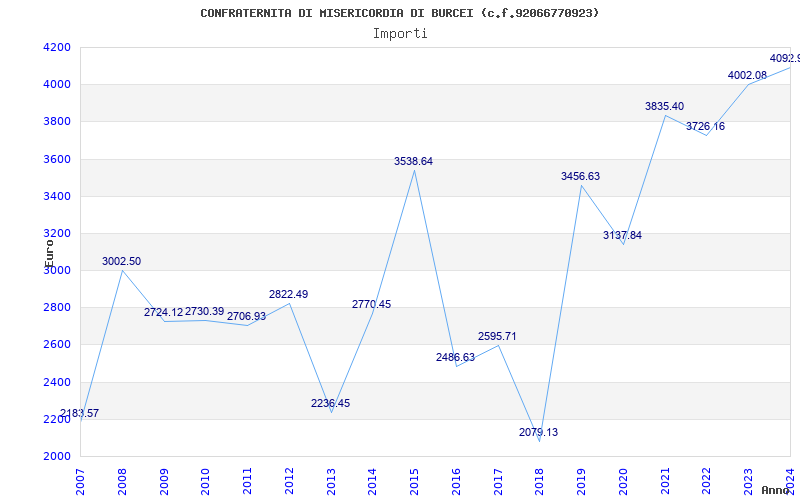Viewport: 800px width, 500px height.
Task: Select data label 3137.84
Action: click(622, 235)
